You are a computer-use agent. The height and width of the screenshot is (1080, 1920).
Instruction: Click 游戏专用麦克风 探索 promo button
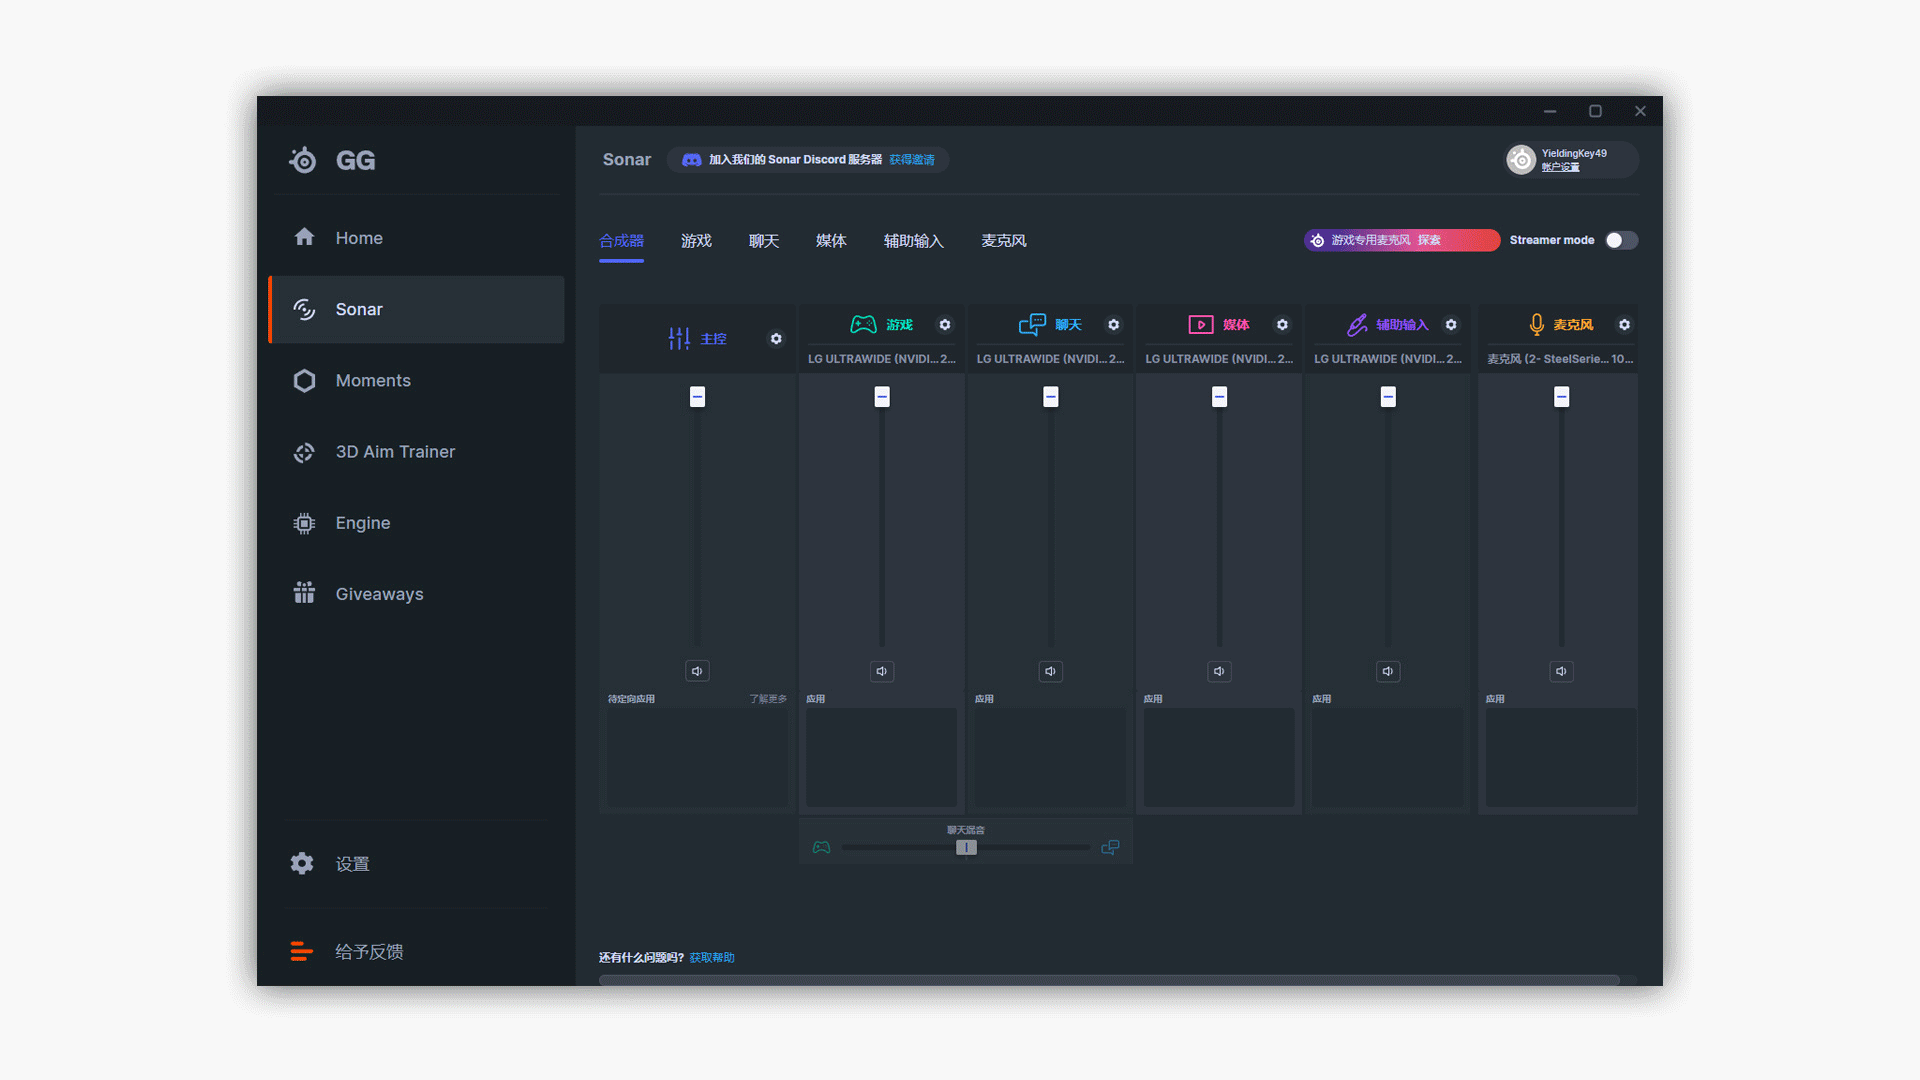click(x=1401, y=240)
